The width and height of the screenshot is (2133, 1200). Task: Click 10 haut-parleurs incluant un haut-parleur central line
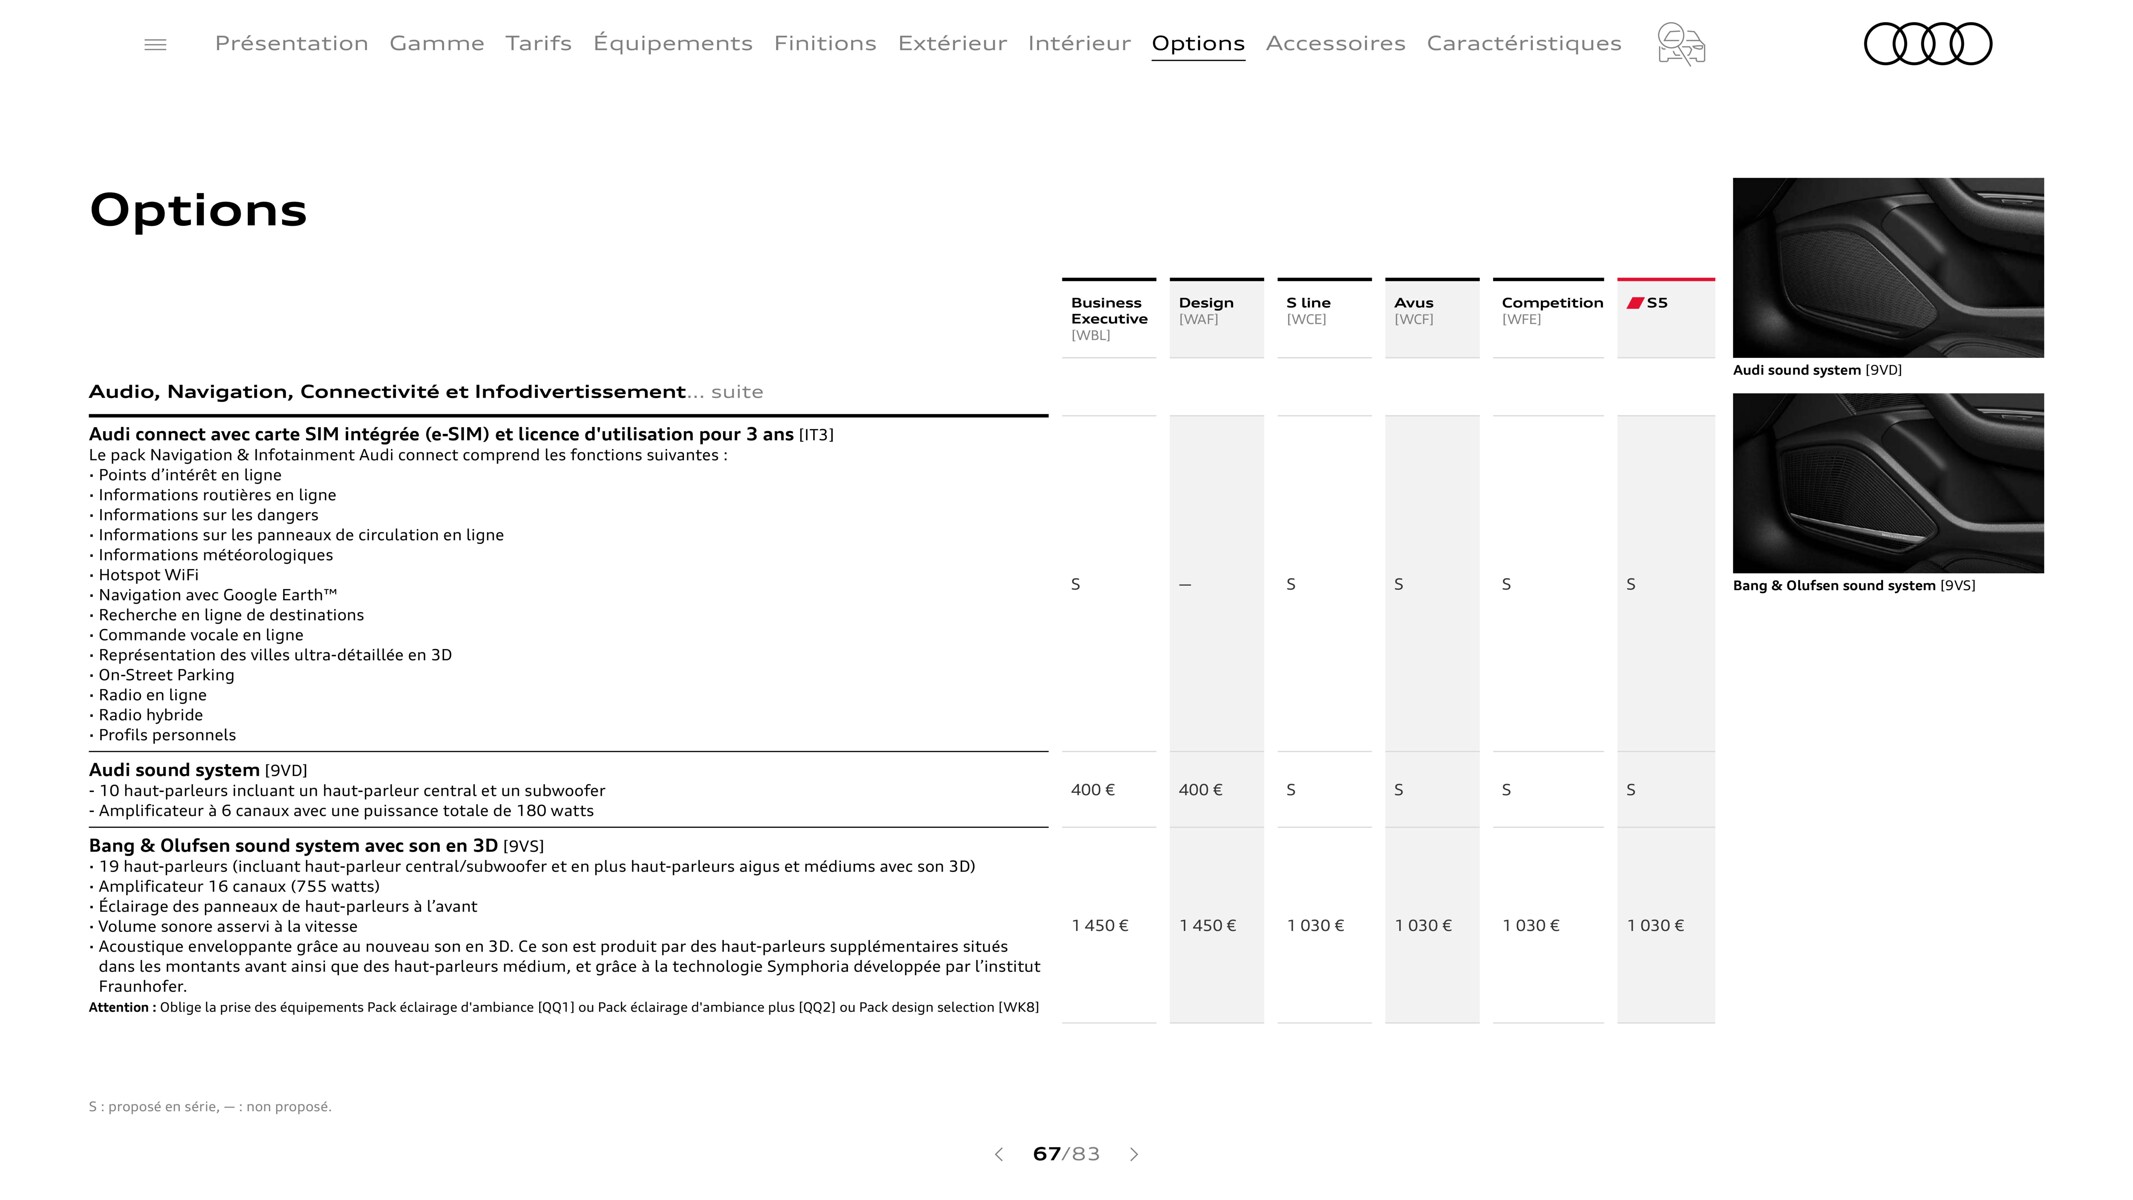347,791
